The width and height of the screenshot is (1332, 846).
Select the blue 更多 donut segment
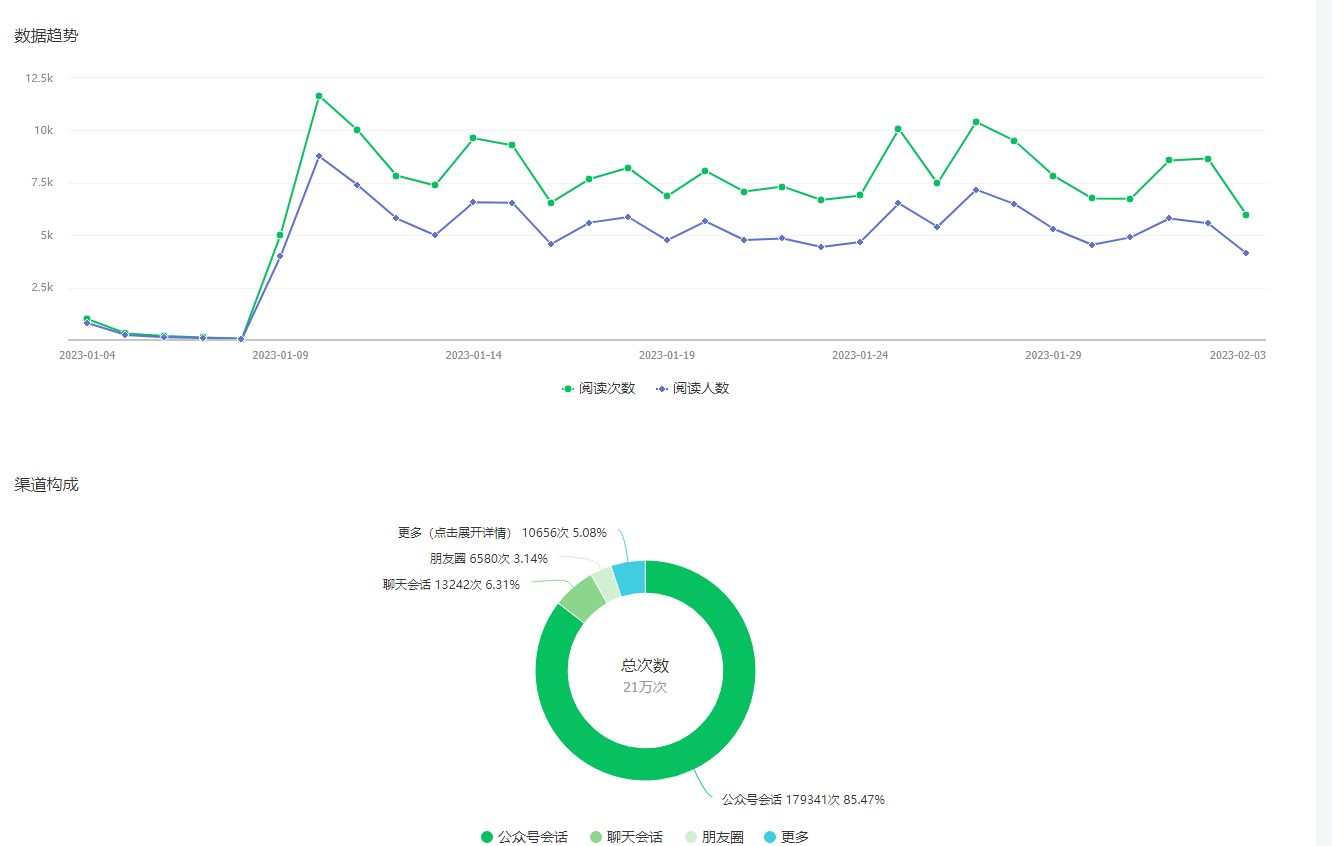[x=630, y=579]
